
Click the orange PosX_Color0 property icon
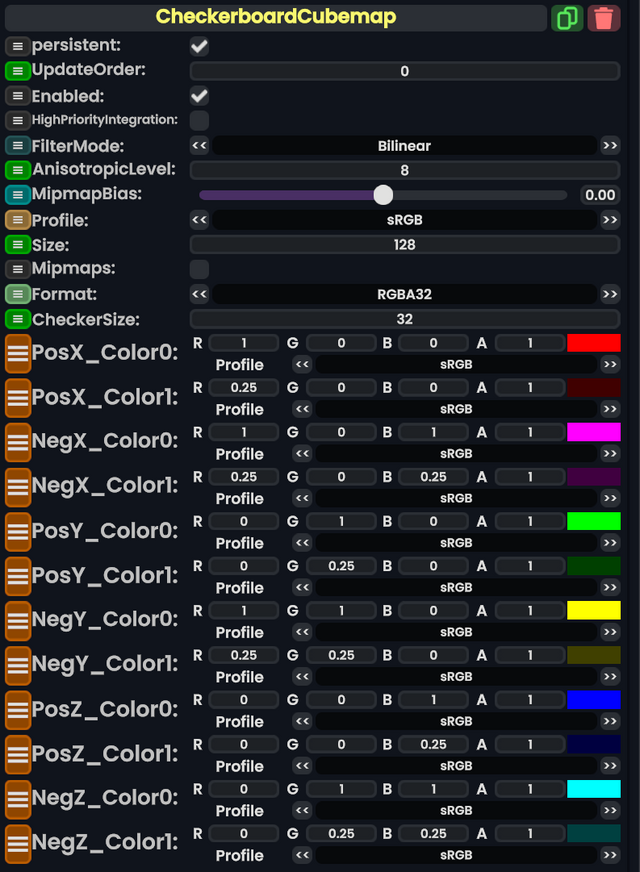point(17,353)
